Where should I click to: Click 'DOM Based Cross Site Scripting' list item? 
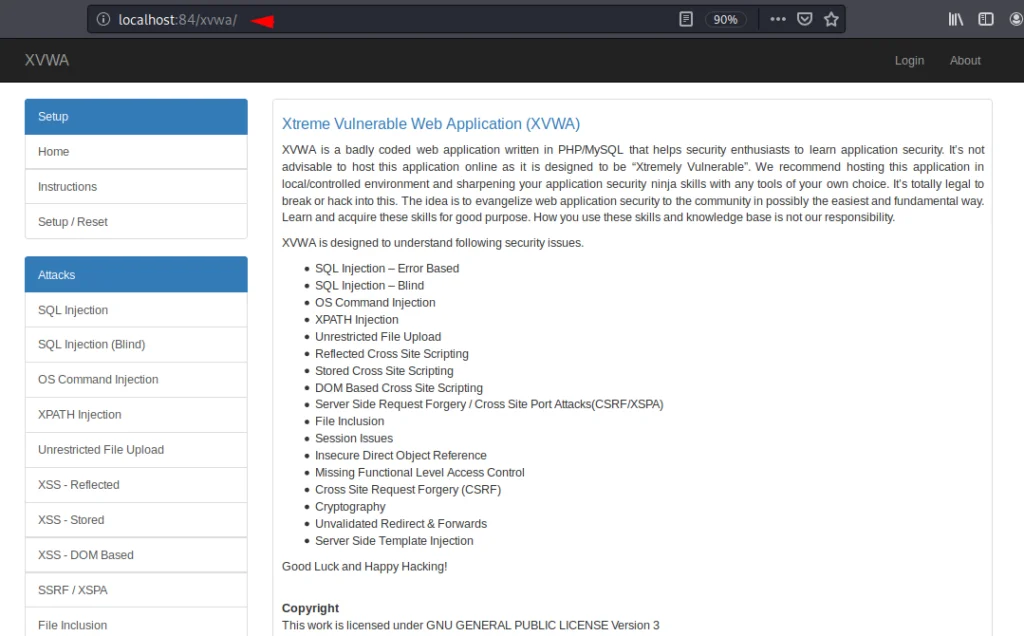tap(398, 387)
